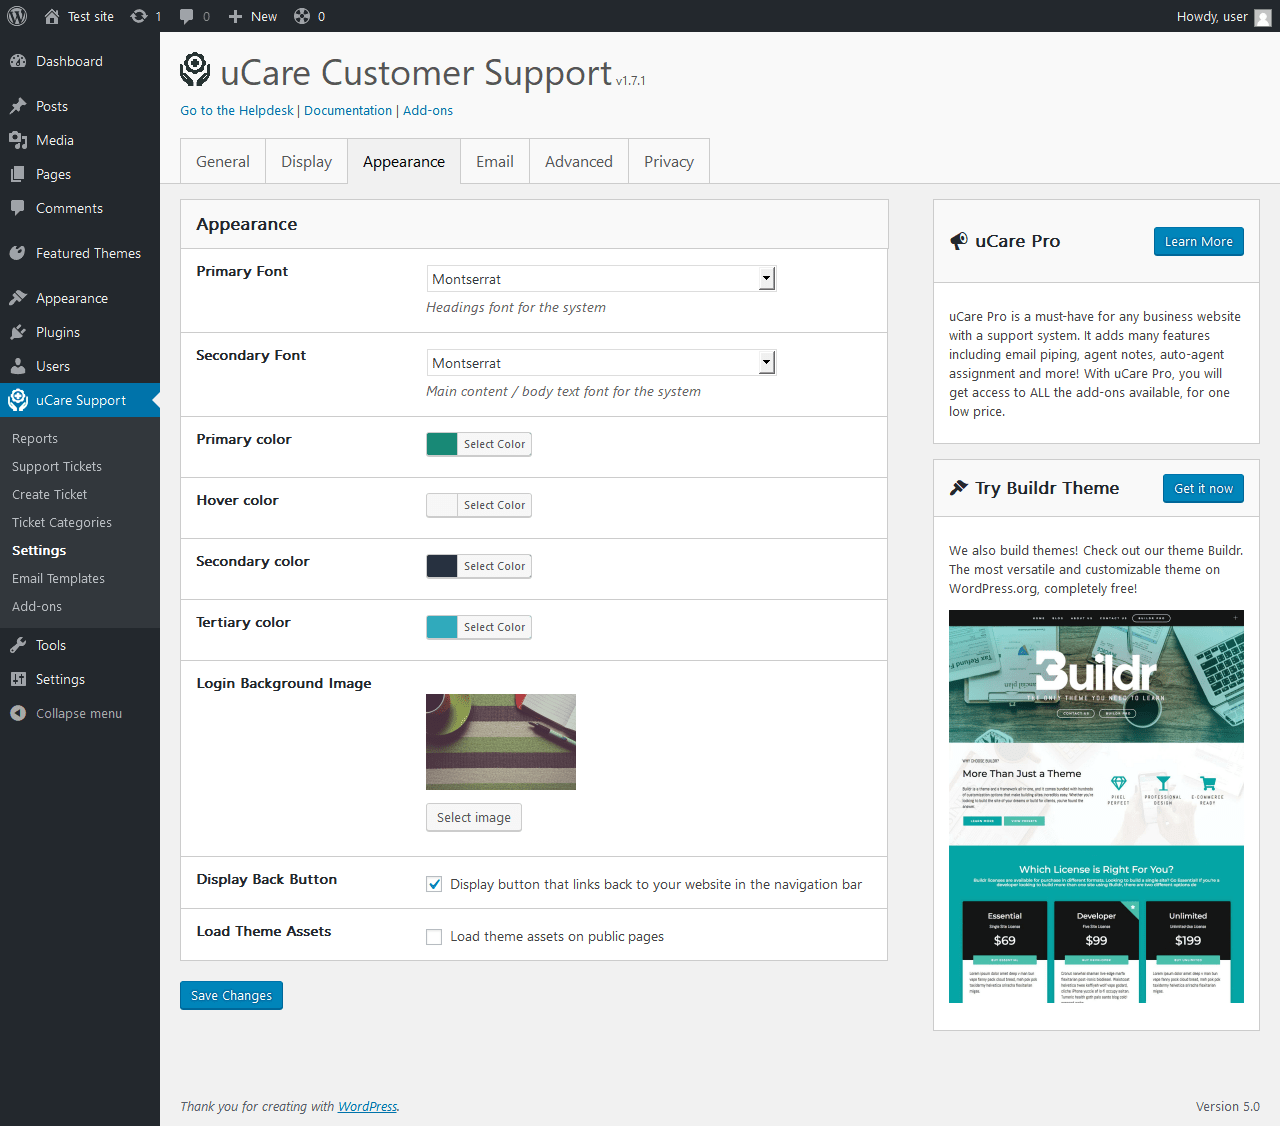Image resolution: width=1280 pixels, height=1126 pixels.
Task: Click the Get it now button
Action: pos(1204,489)
